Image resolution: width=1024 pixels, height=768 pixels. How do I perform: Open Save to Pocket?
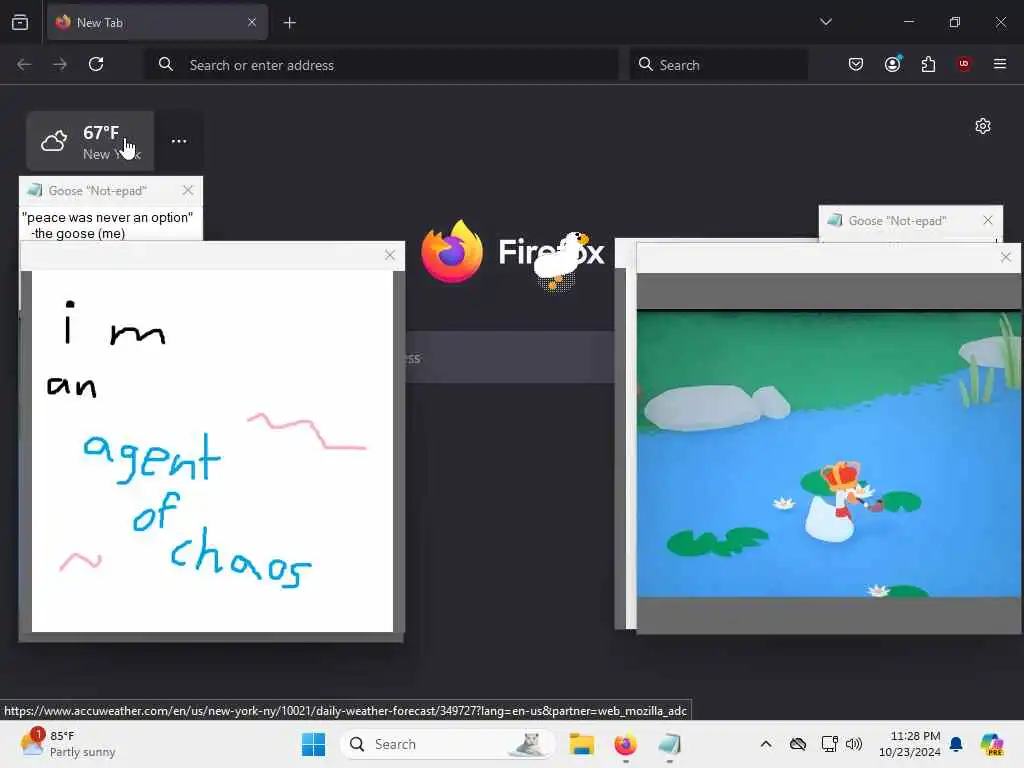[x=856, y=64]
